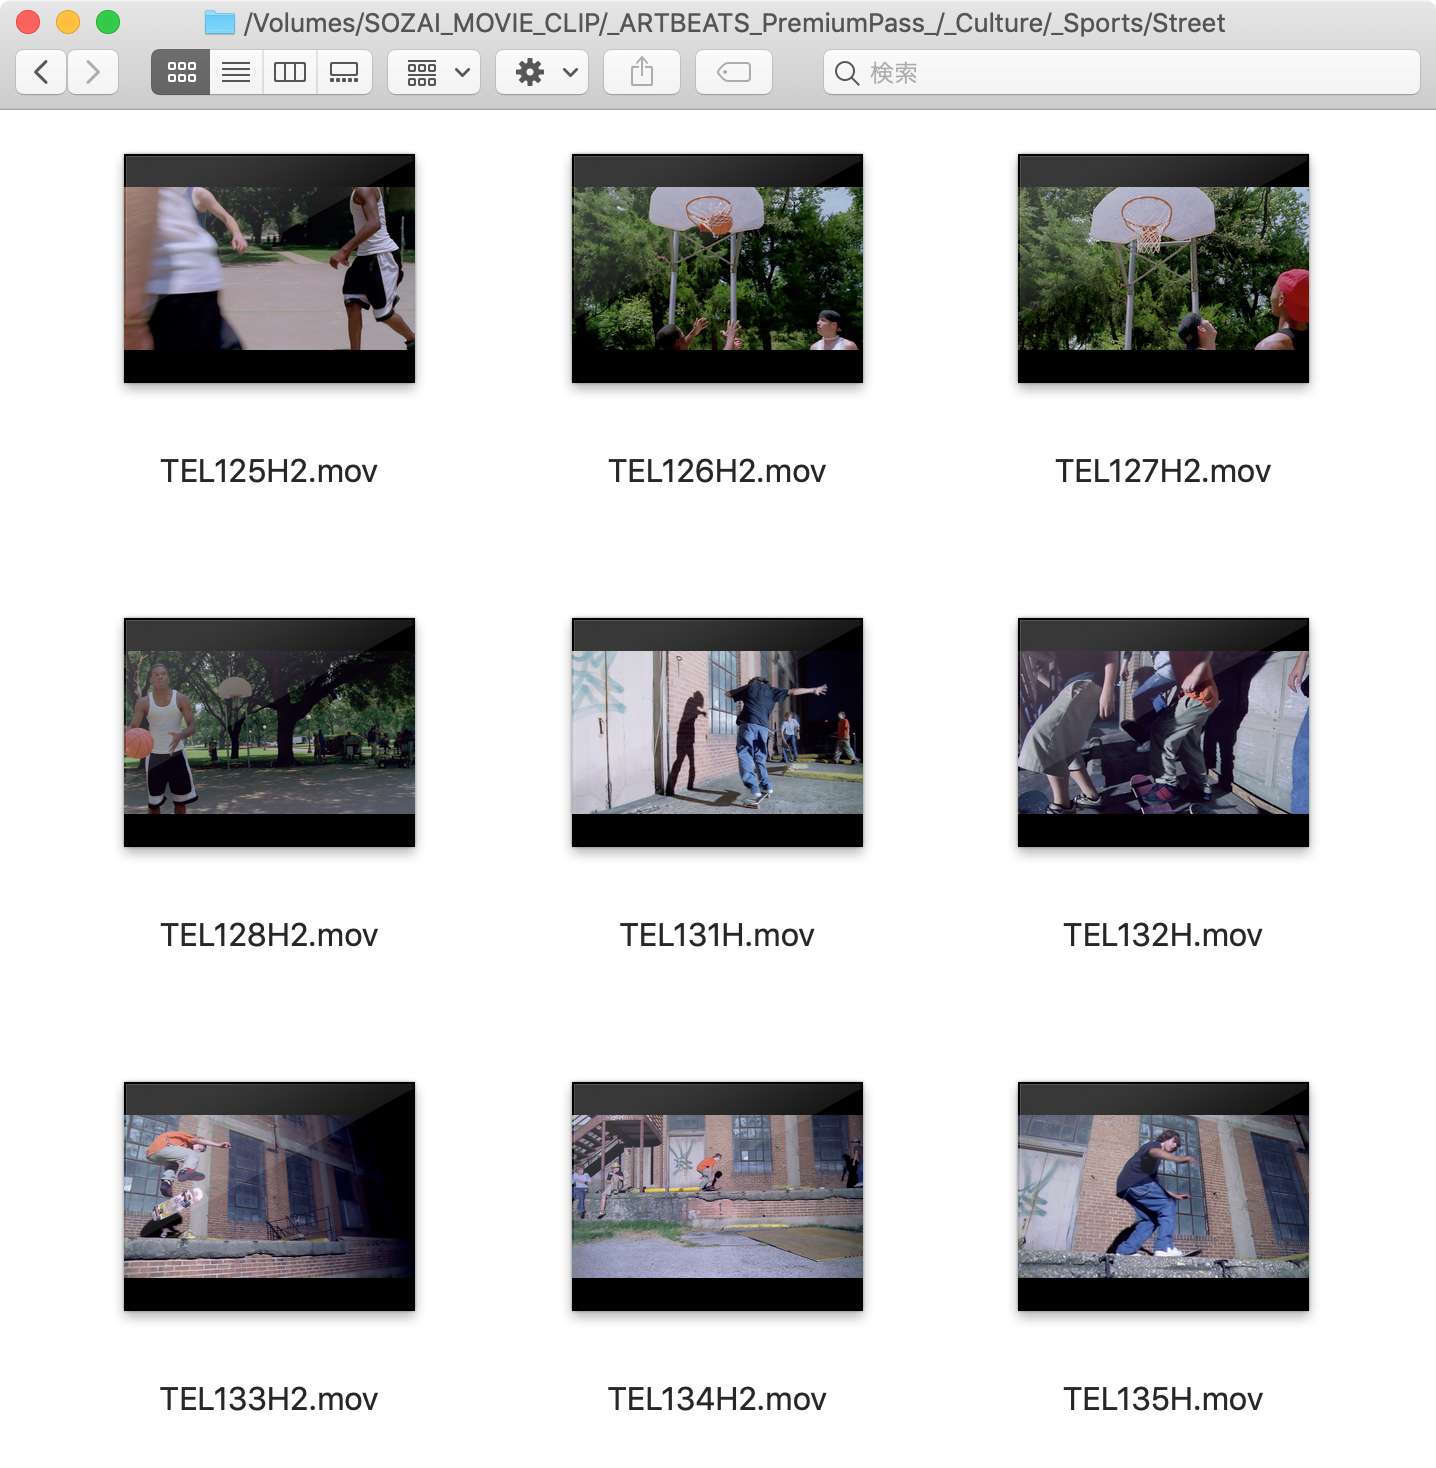Go forward to the next folder

93,72
